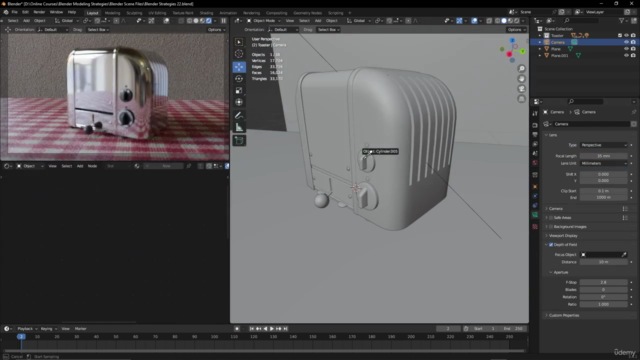Viewport: 640px width, 360px height.
Task: Jump to the timeline end frame
Action: point(286,329)
